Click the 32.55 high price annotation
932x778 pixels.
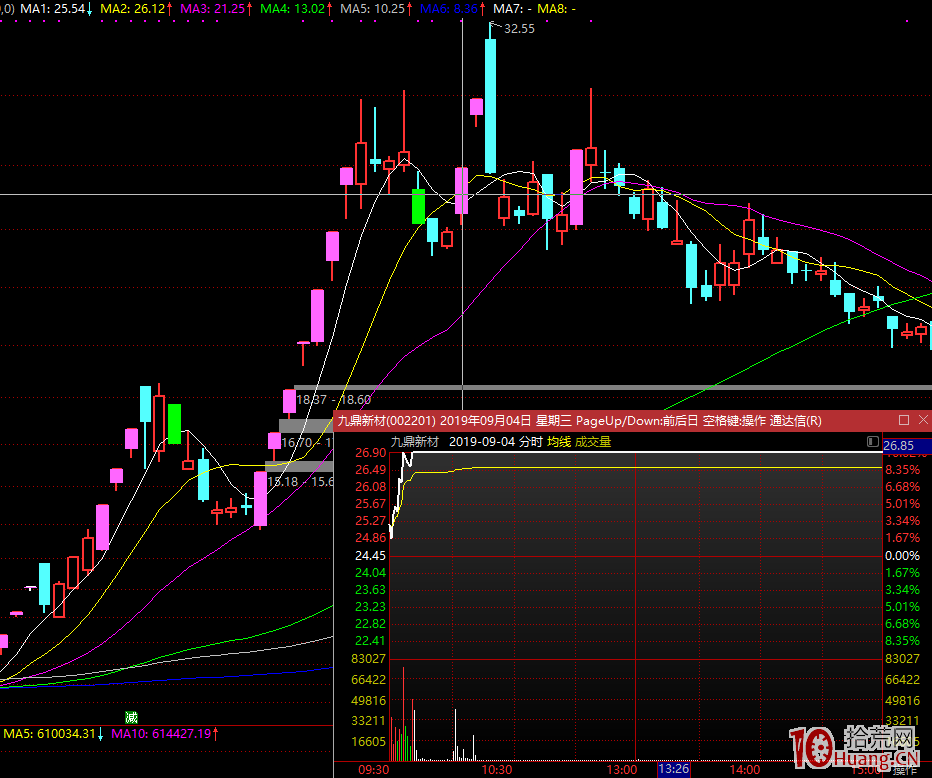(519, 29)
